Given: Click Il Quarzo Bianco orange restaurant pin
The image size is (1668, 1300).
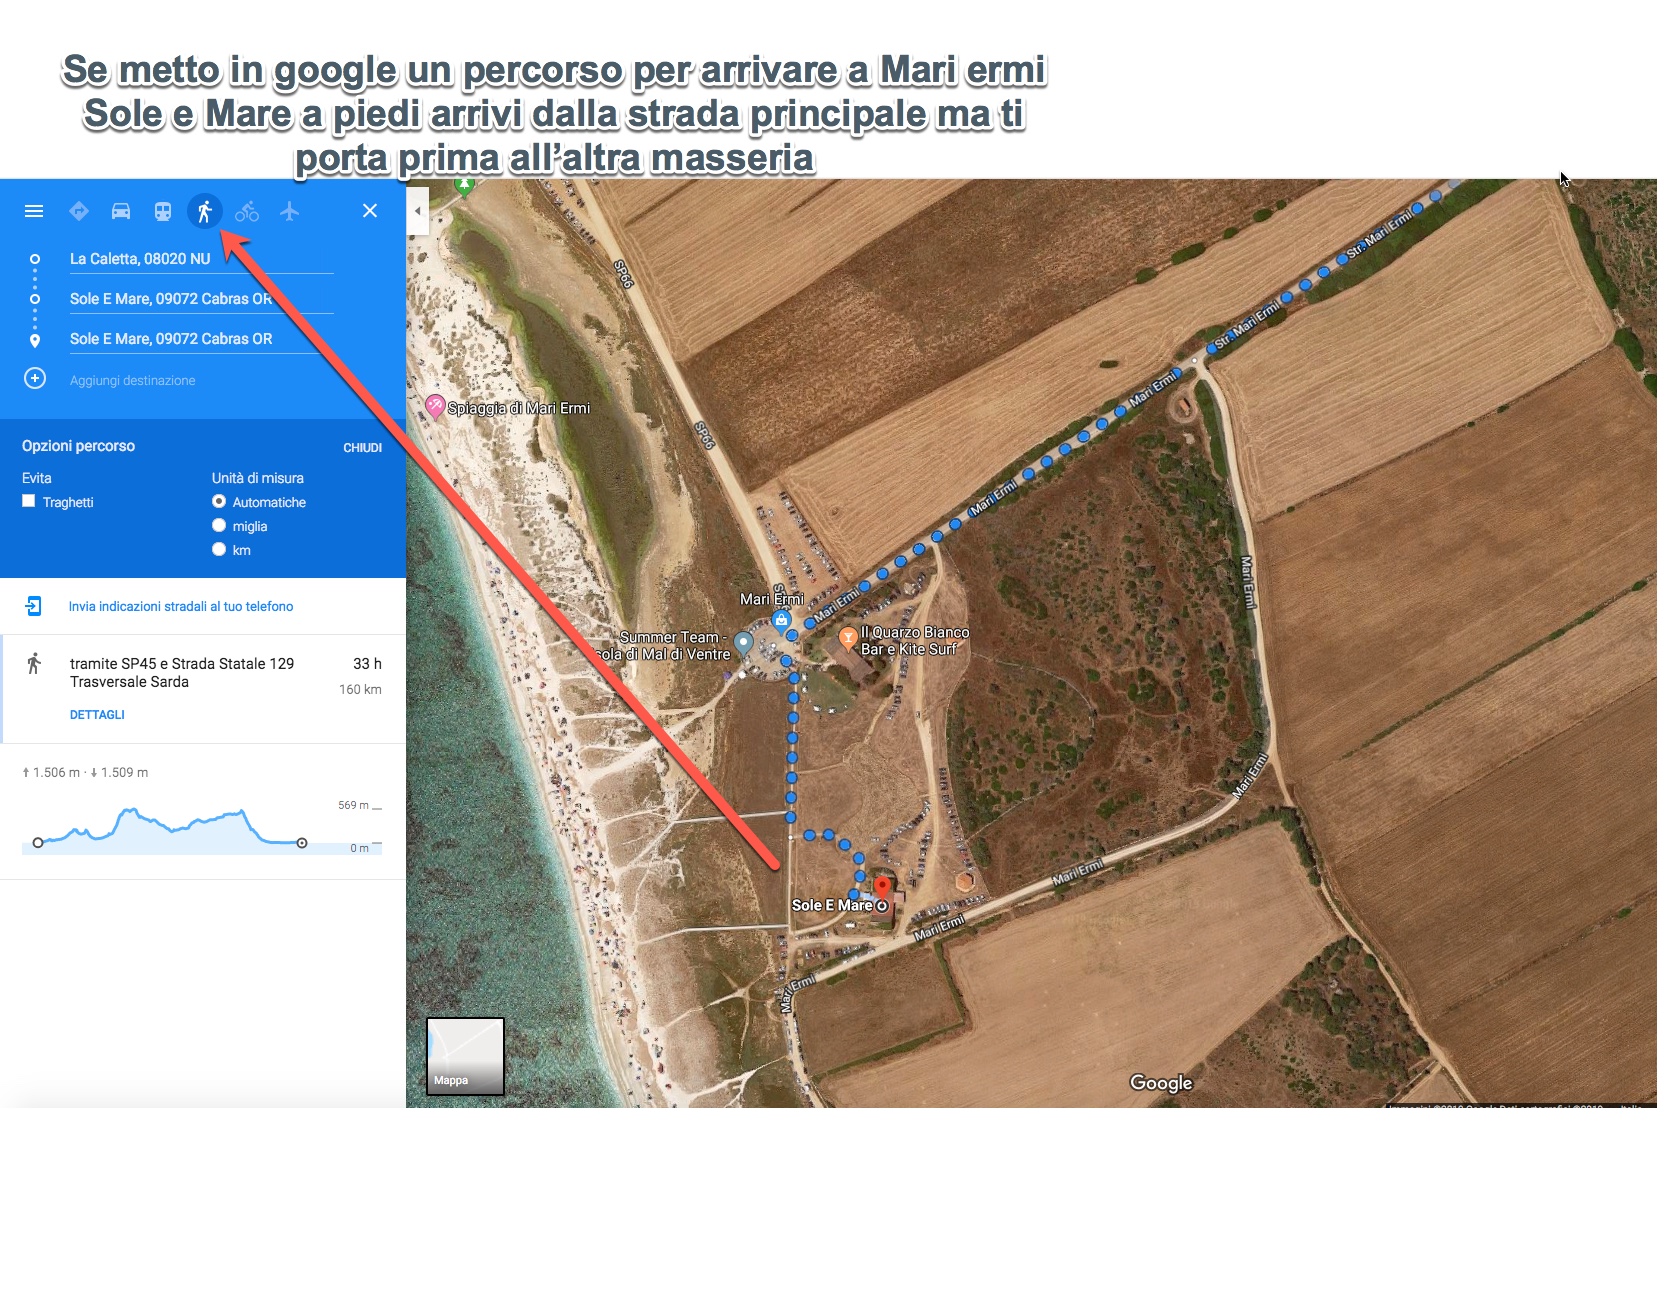Looking at the screenshot, I should click(848, 636).
